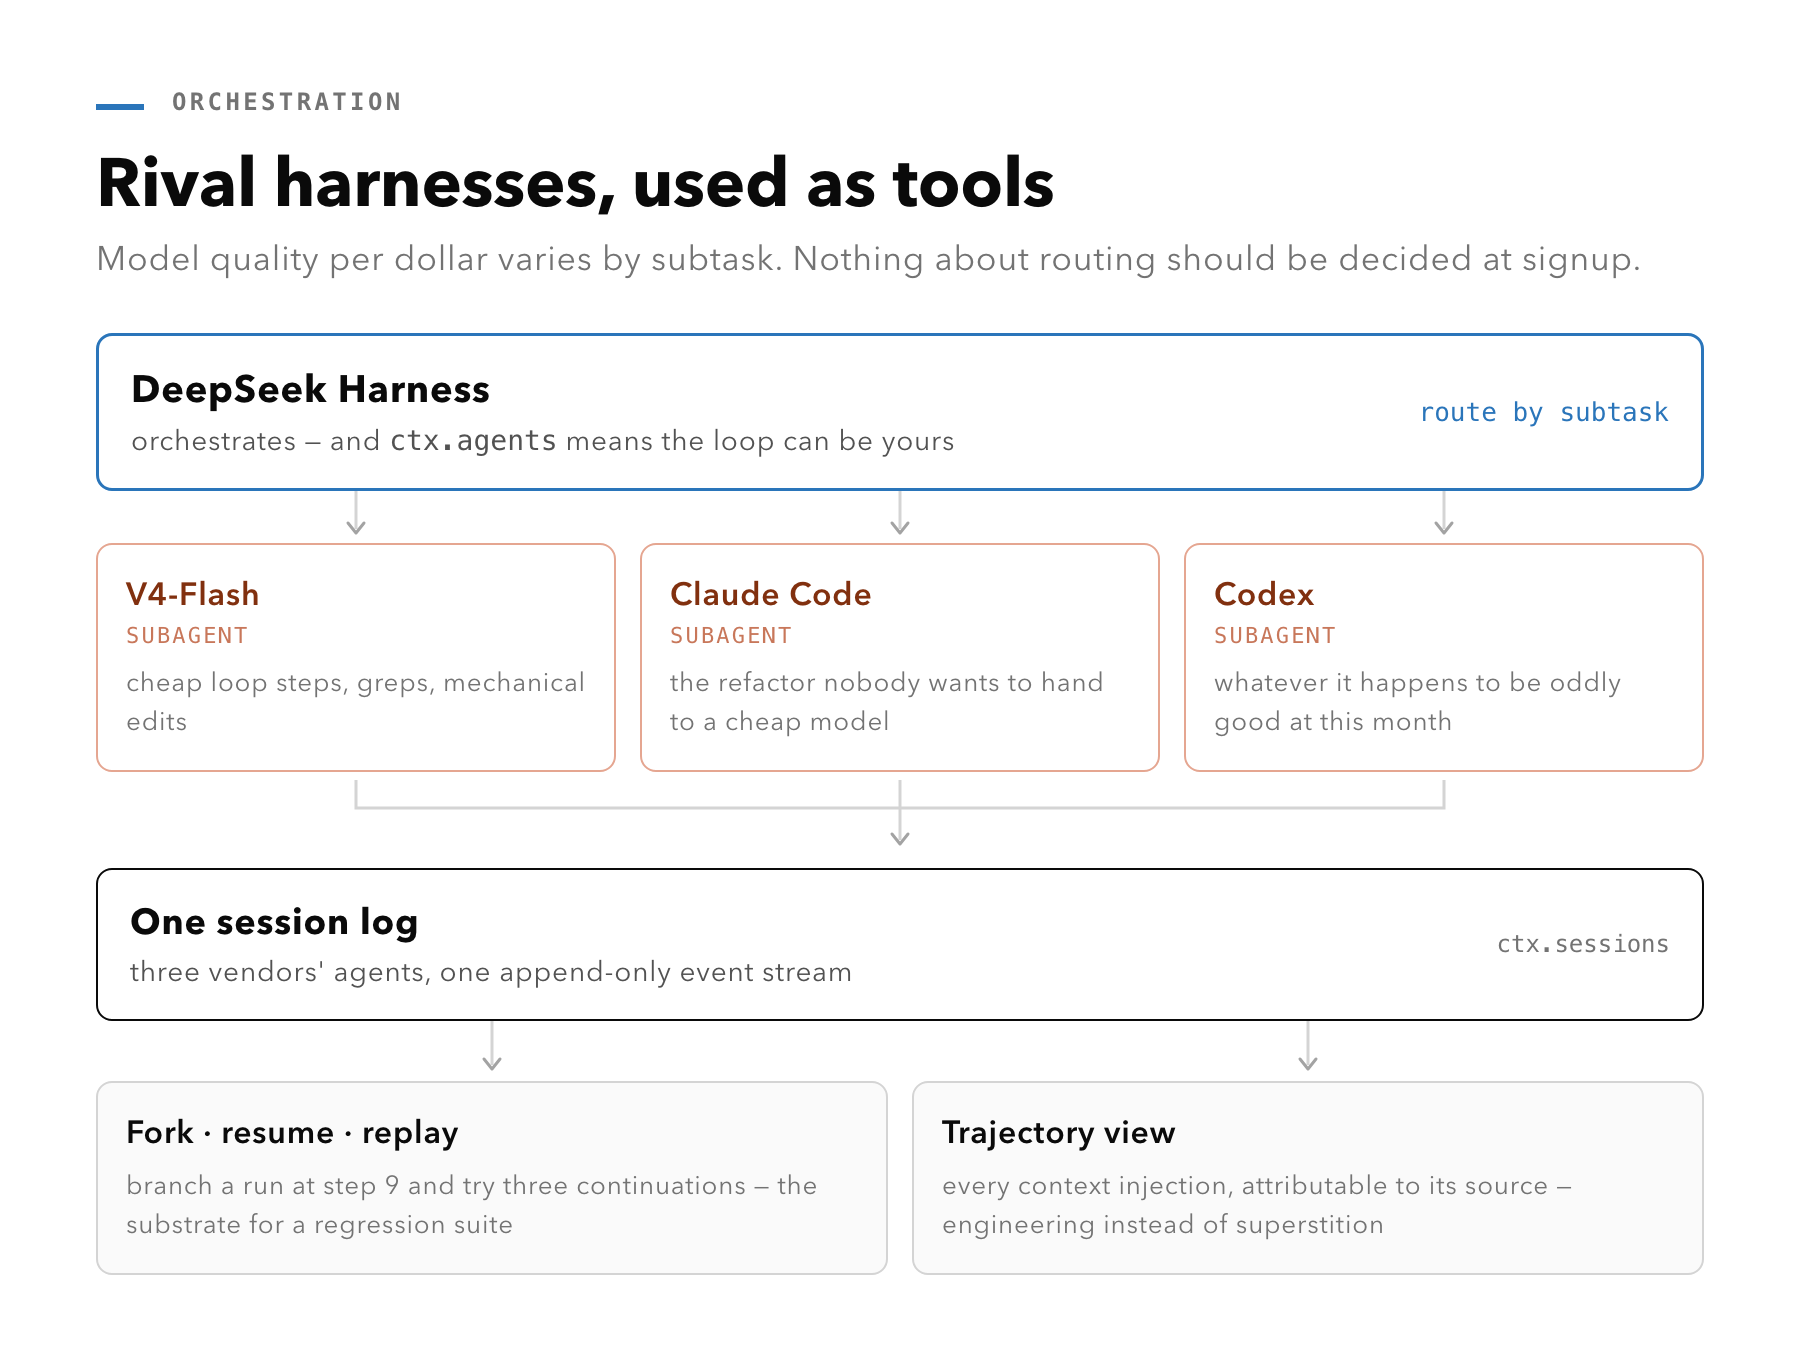1800x1360 pixels.
Task: Select the 'Fork · resume · replay' title
Action: pyautogui.click(x=292, y=1133)
